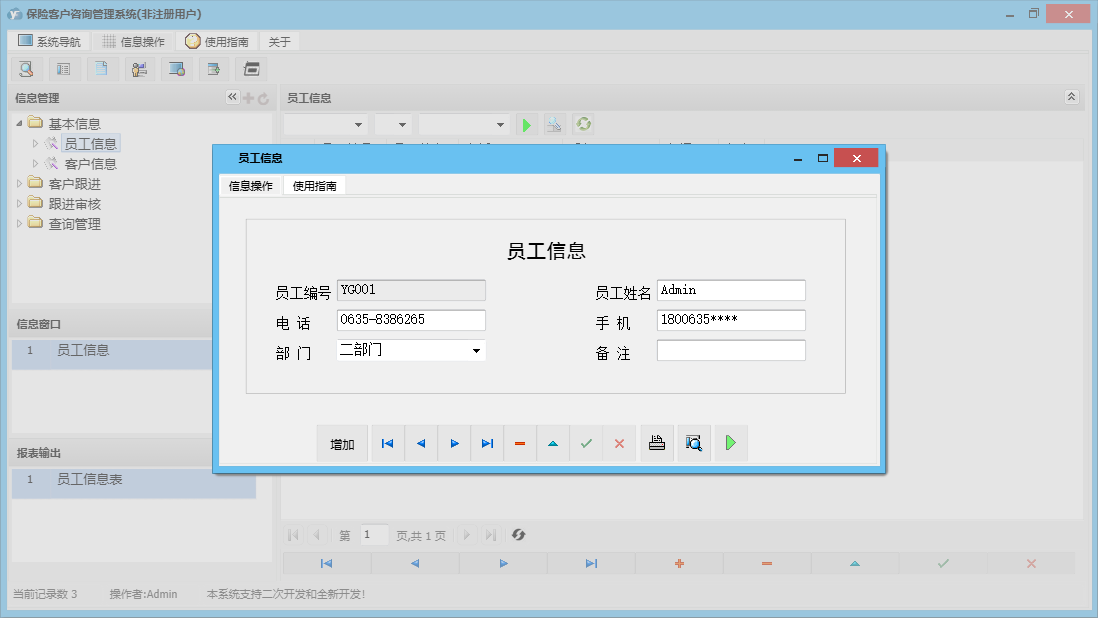Screen dimensions: 1098x618
Task: Click the 增加 add button
Action: click(342, 443)
